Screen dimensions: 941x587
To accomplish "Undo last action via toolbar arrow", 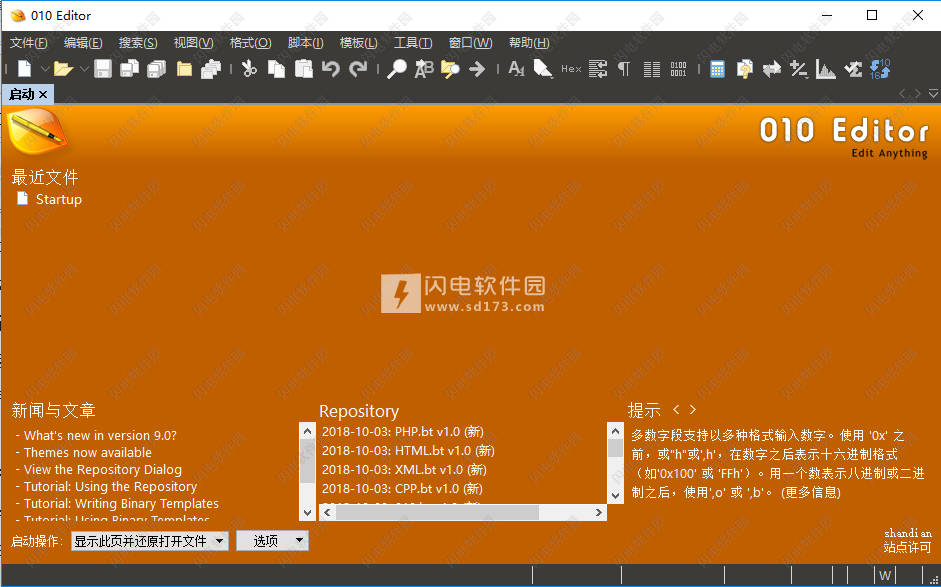I will tap(331, 69).
